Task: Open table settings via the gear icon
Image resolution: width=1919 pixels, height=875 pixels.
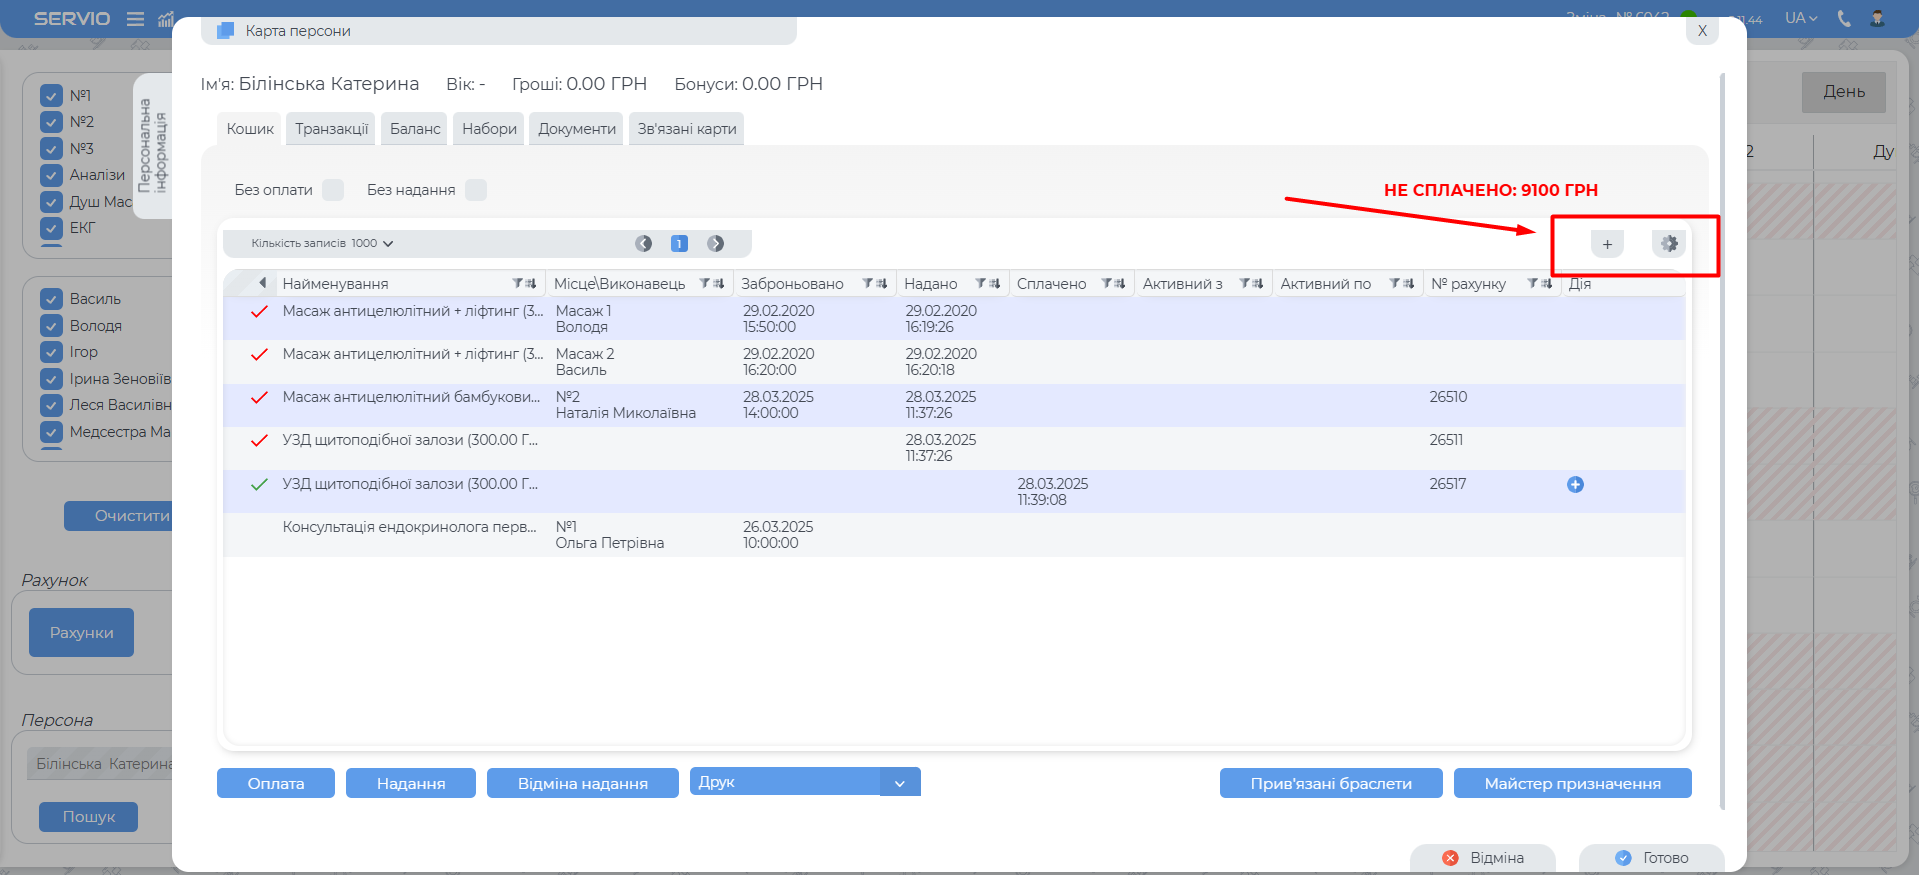Action: pyautogui.click(x=1668, y=244)
